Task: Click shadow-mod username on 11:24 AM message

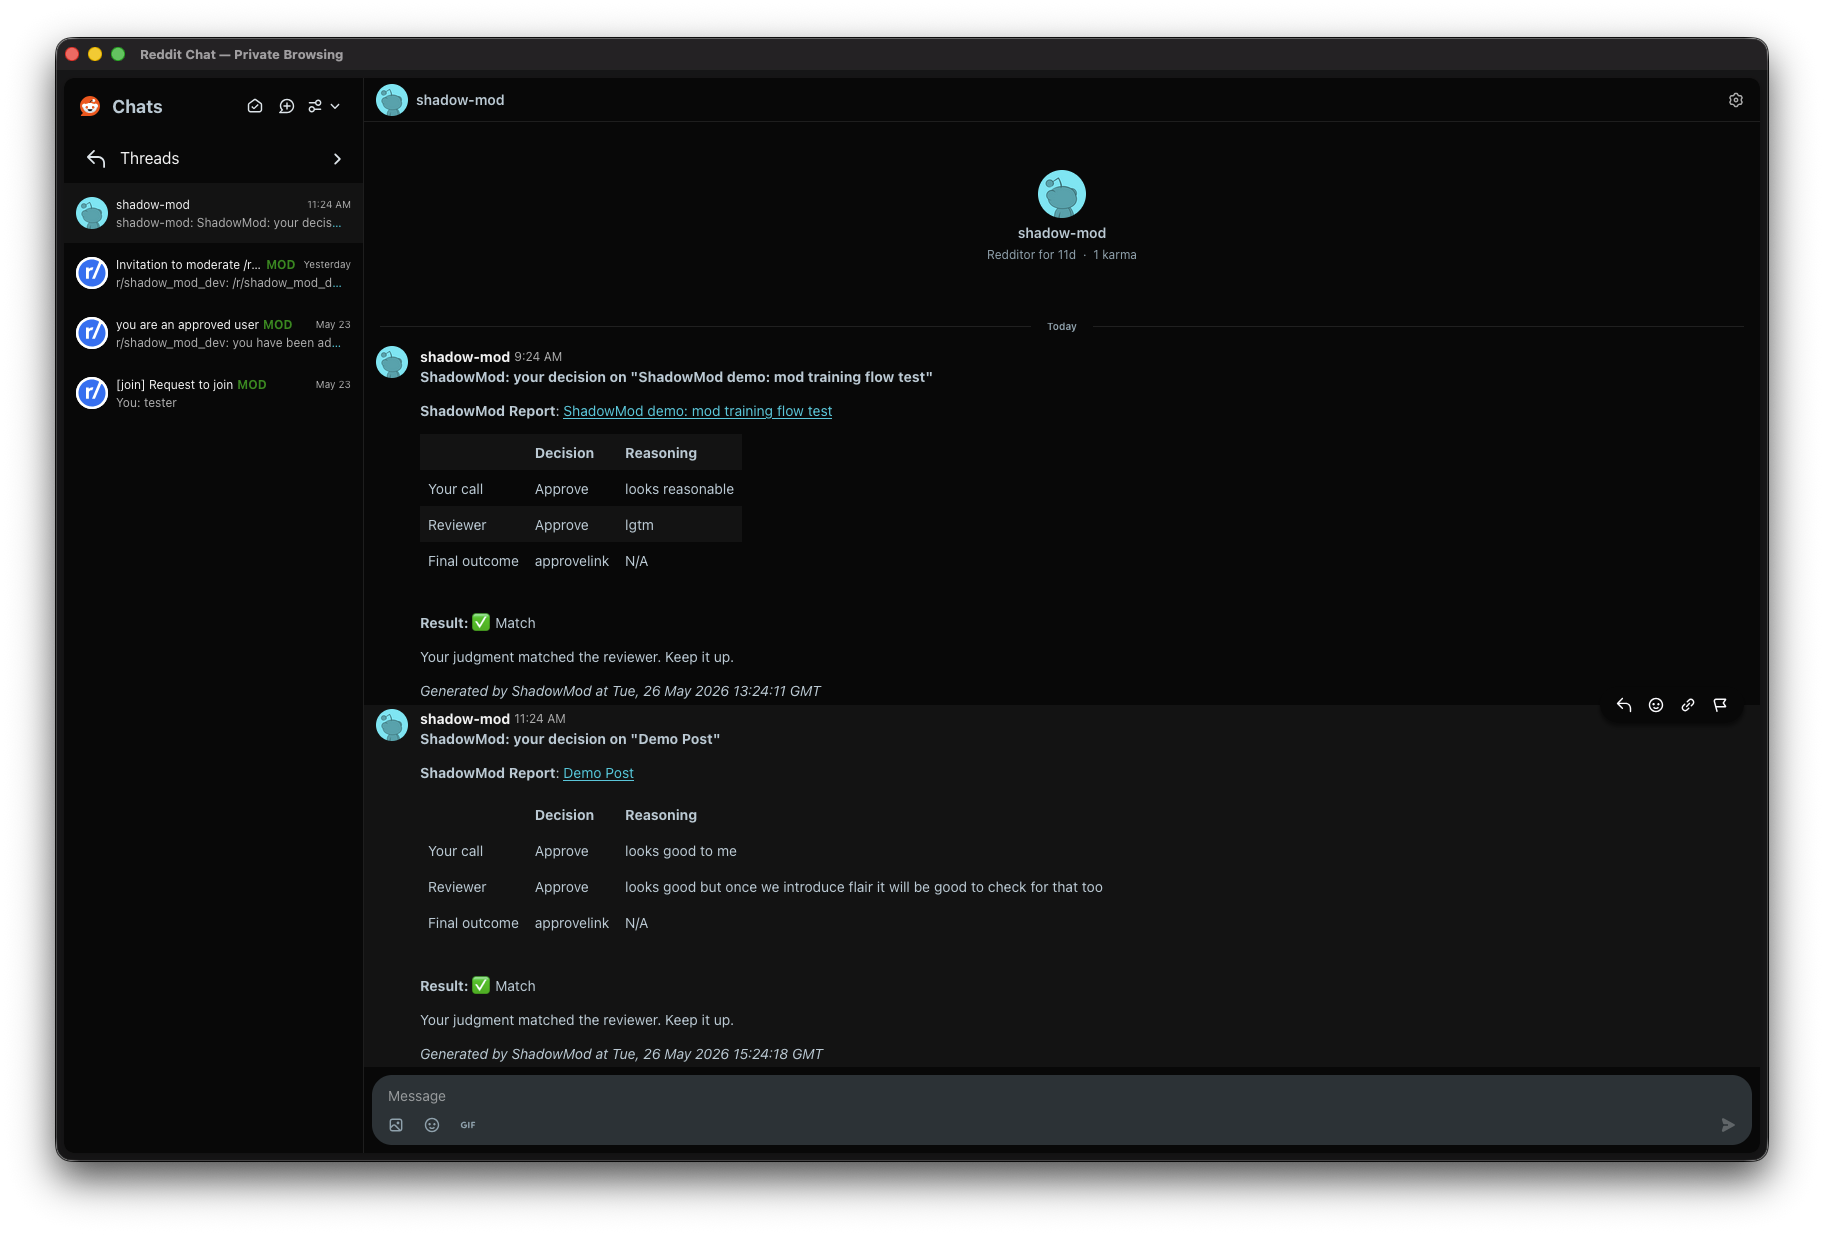Action: (x=465, y=719)
